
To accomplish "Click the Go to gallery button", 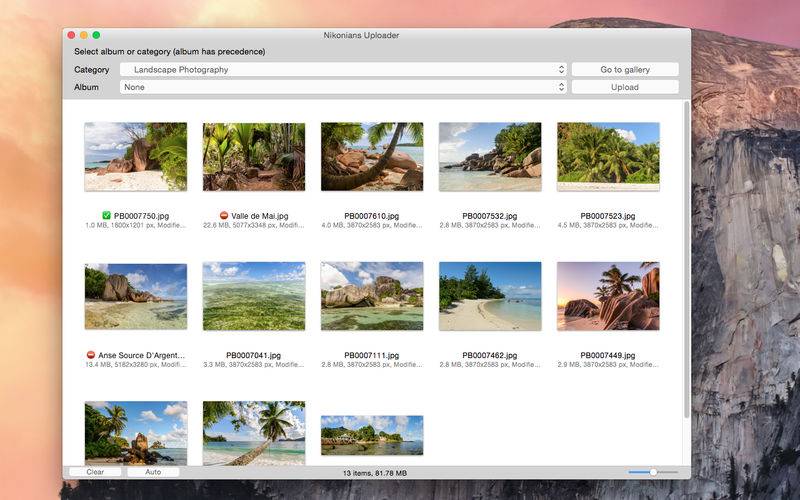I will [x=625, y=70].
